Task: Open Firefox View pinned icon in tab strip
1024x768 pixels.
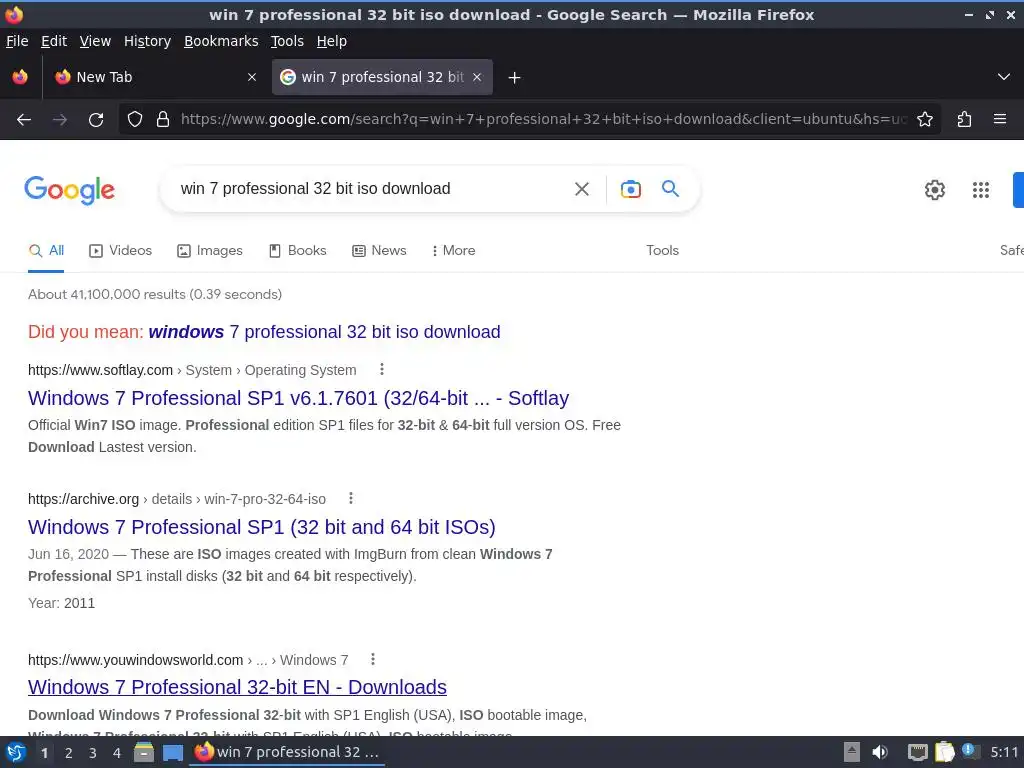Action: 20,77
